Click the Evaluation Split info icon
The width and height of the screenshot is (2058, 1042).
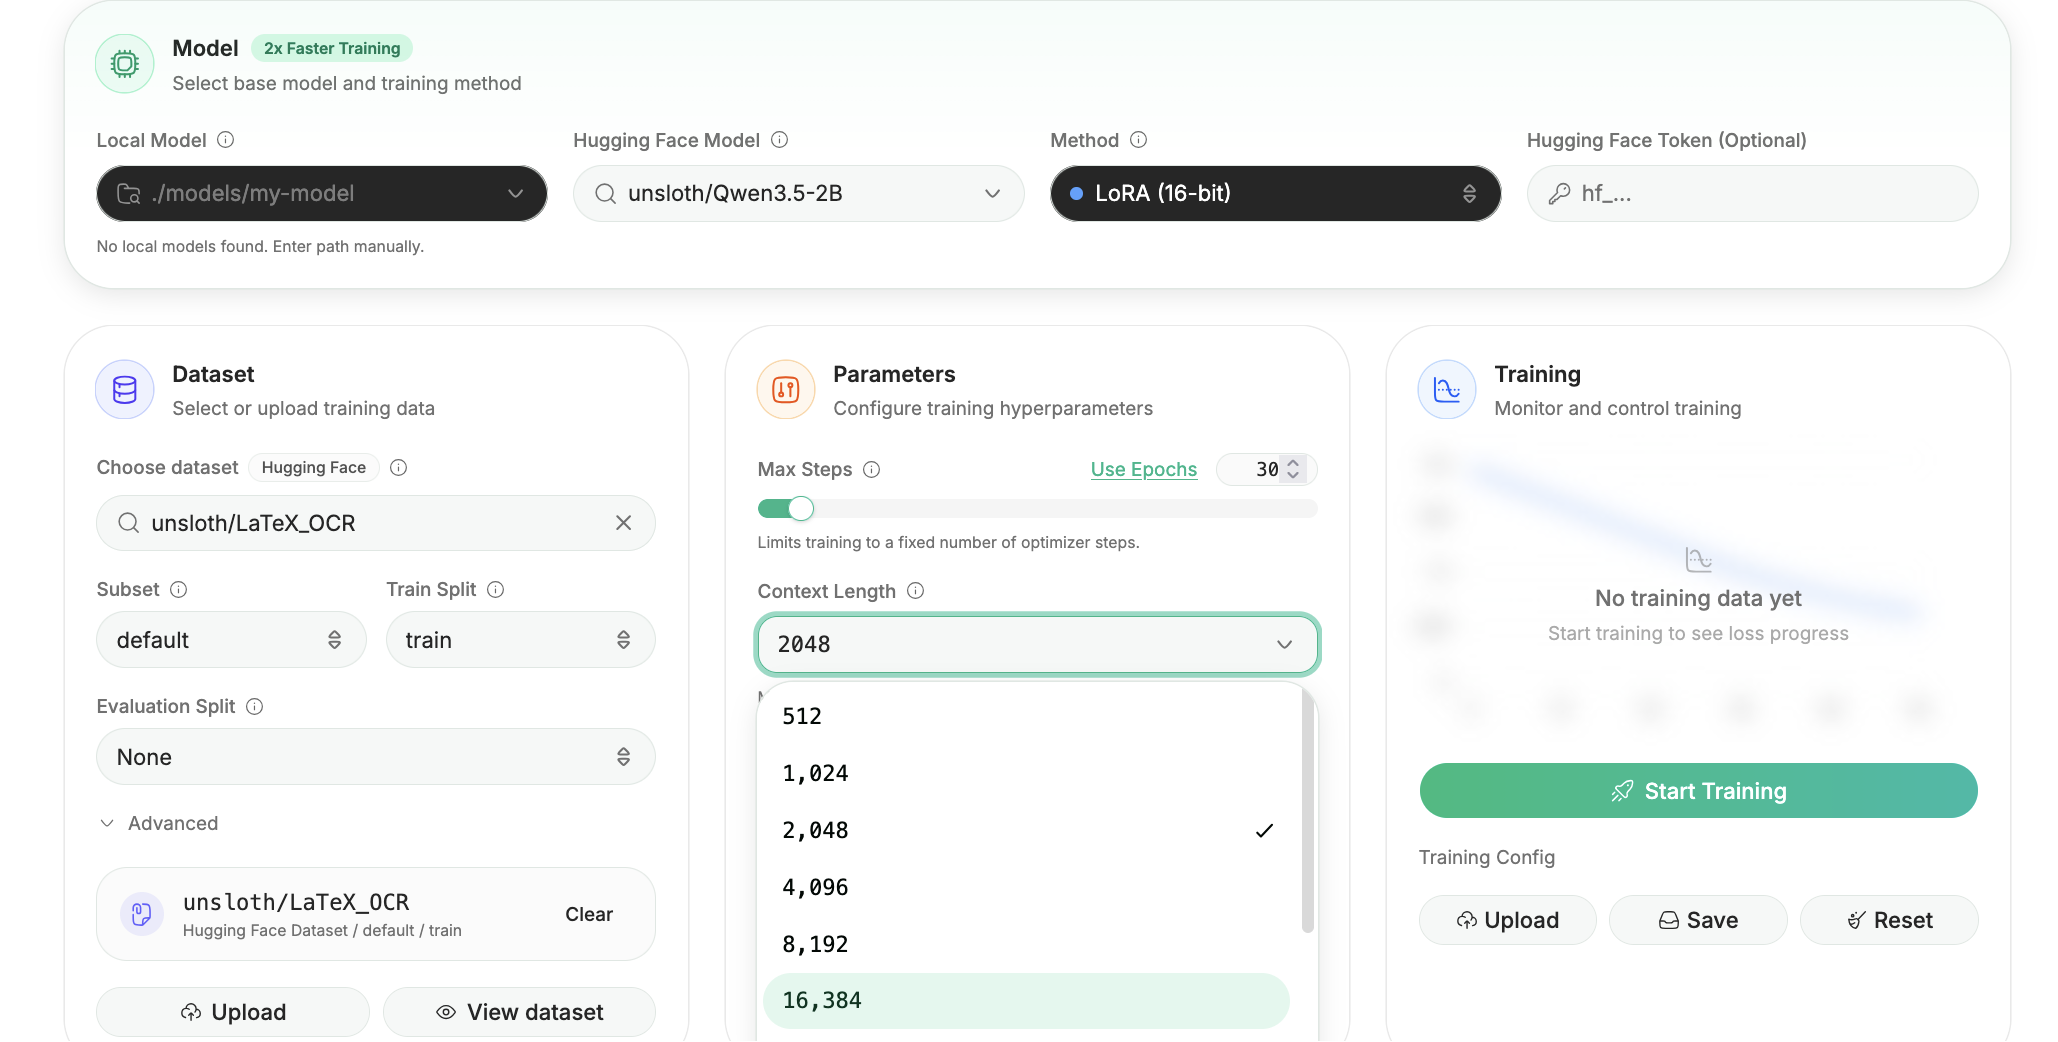(x=255, y=706)
